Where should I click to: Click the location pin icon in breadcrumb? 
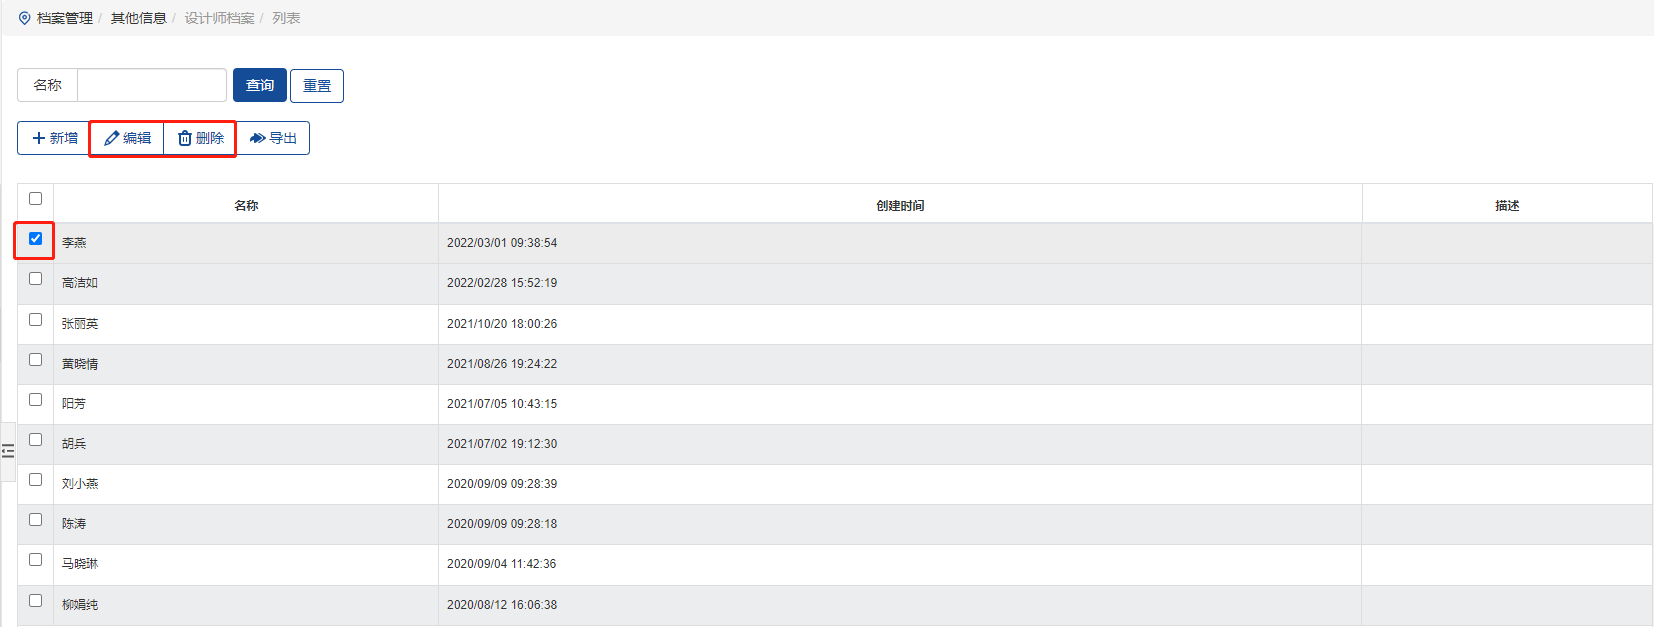click(25, 18)
